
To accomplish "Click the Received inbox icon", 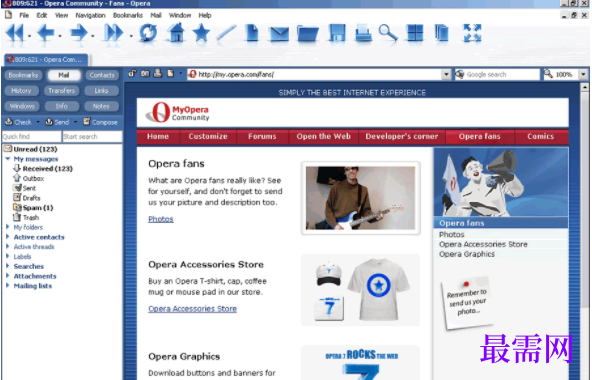I will tap(17, 168).
